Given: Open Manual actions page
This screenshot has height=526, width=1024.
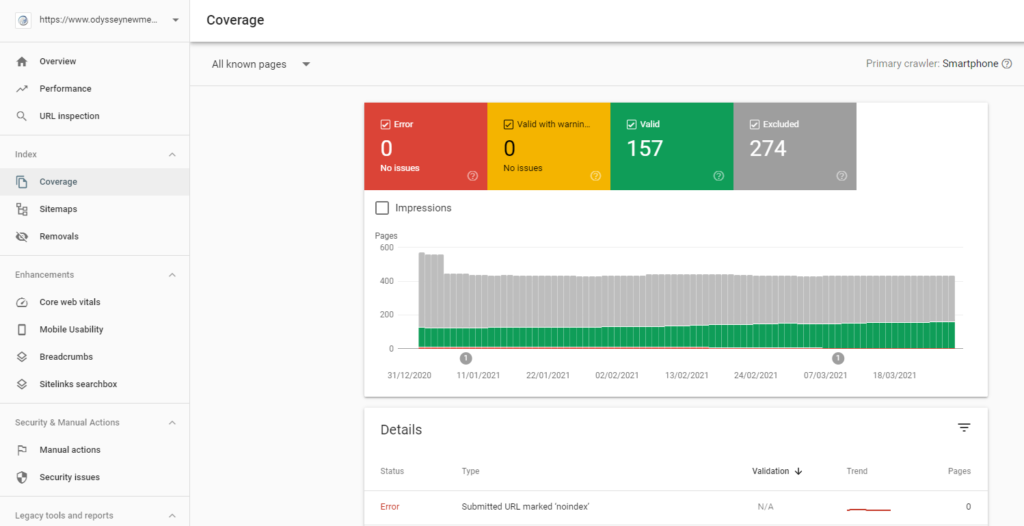Looking at the screenshot, I should pyautogui.click(x=95, y=450).
